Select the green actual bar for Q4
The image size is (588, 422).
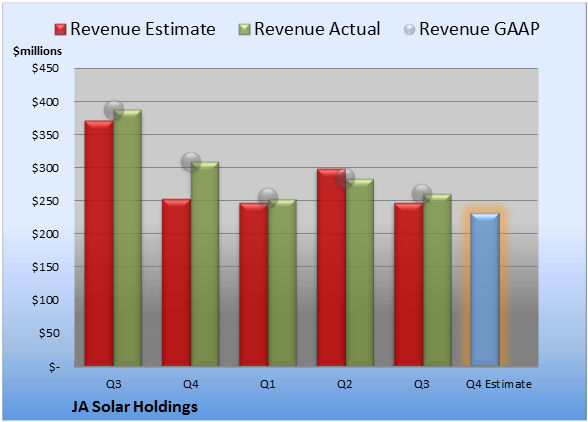point(205,264)
